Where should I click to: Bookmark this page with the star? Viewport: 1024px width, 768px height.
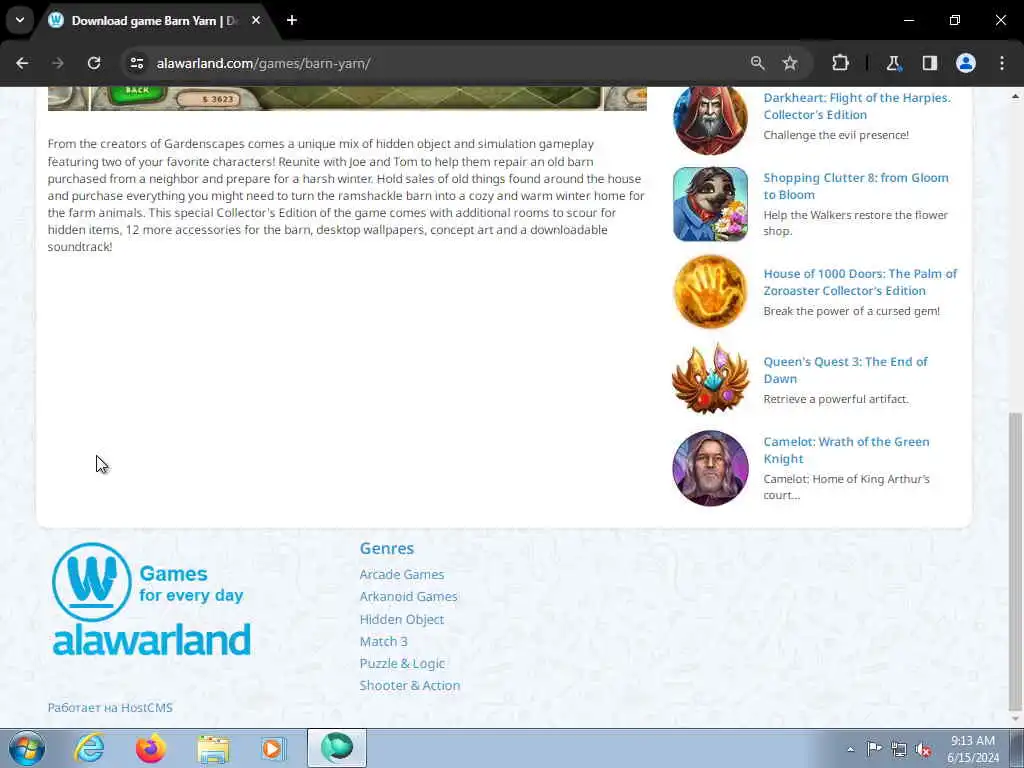[790, 63]
